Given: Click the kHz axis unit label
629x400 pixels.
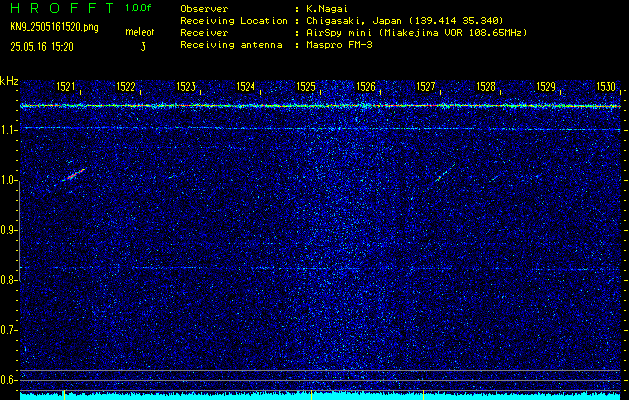Looking at the screenshot, I should point(9,81).
